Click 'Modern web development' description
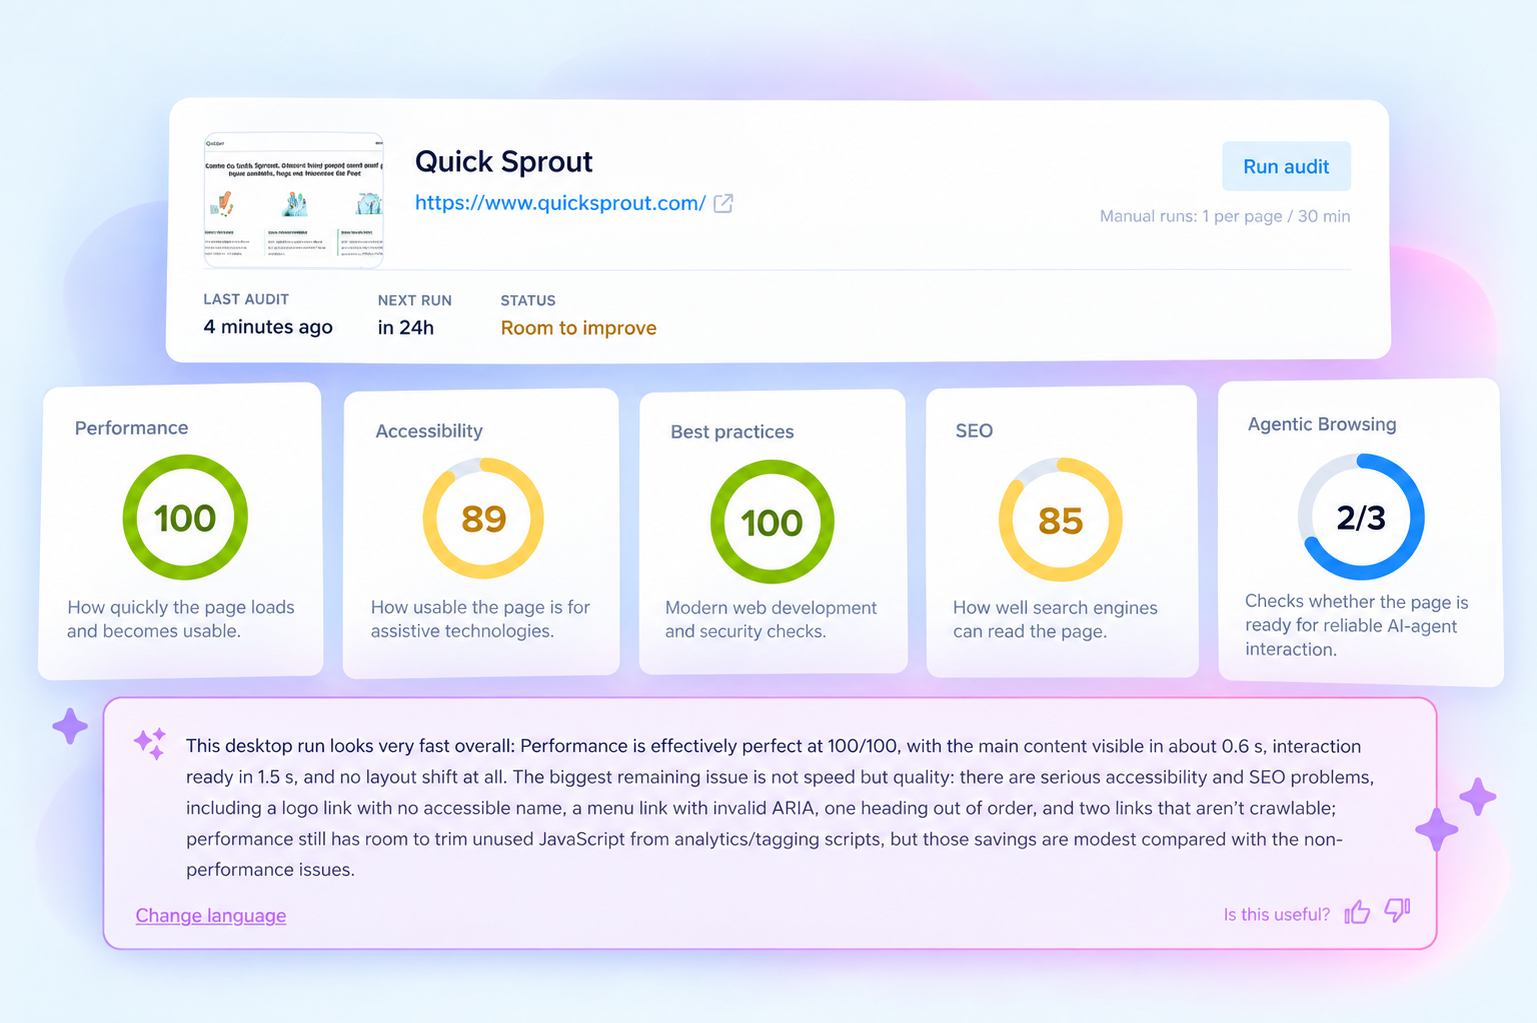 coord(771,619)
